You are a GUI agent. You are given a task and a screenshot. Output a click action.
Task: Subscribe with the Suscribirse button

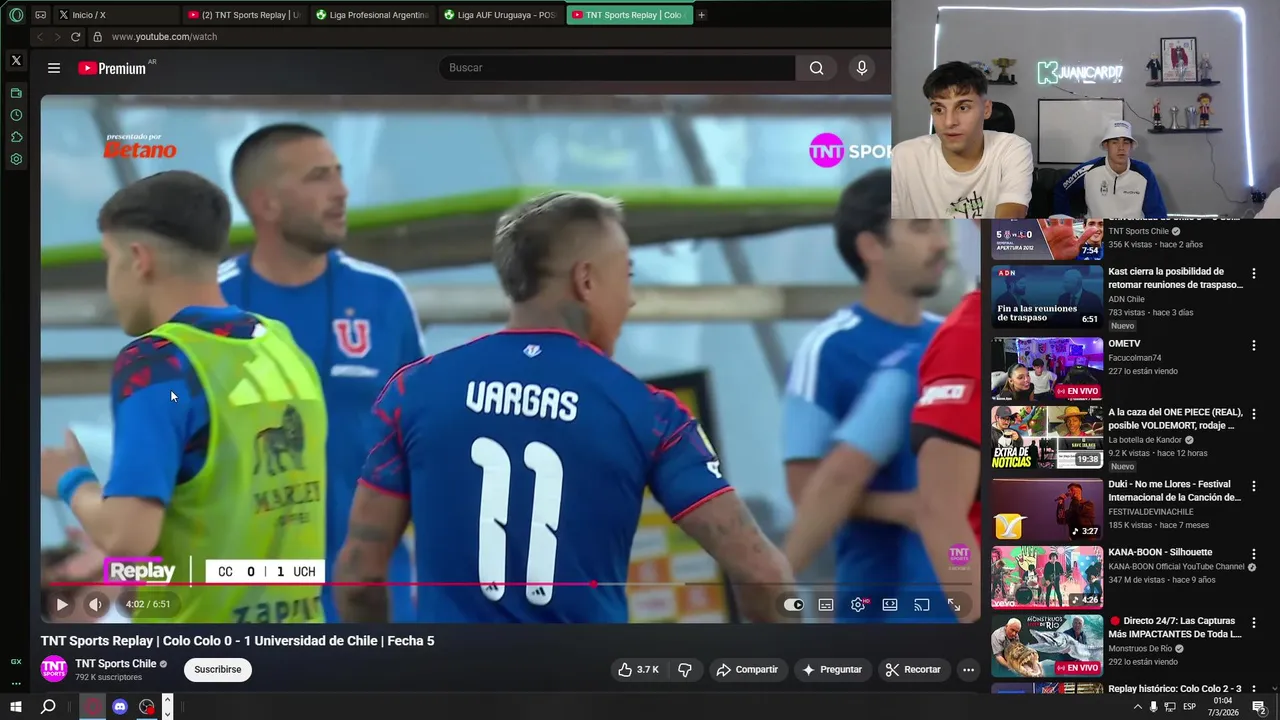(x=218, y=670)
